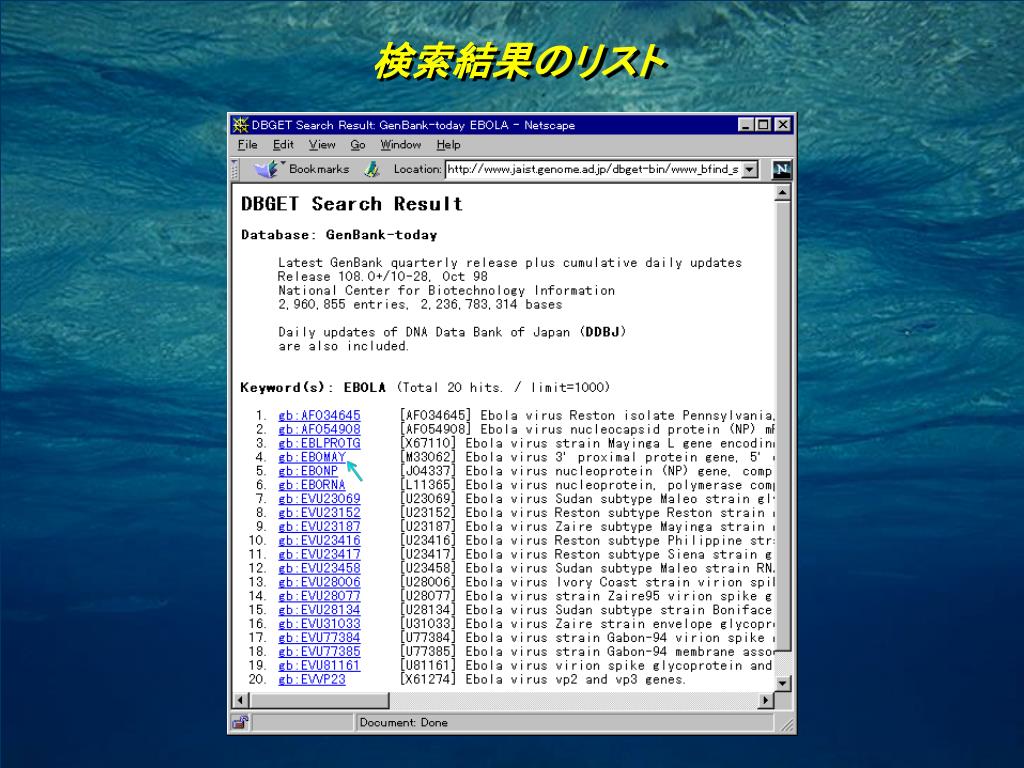
Task: Open link gb:EVU28006
Action: 319,582
